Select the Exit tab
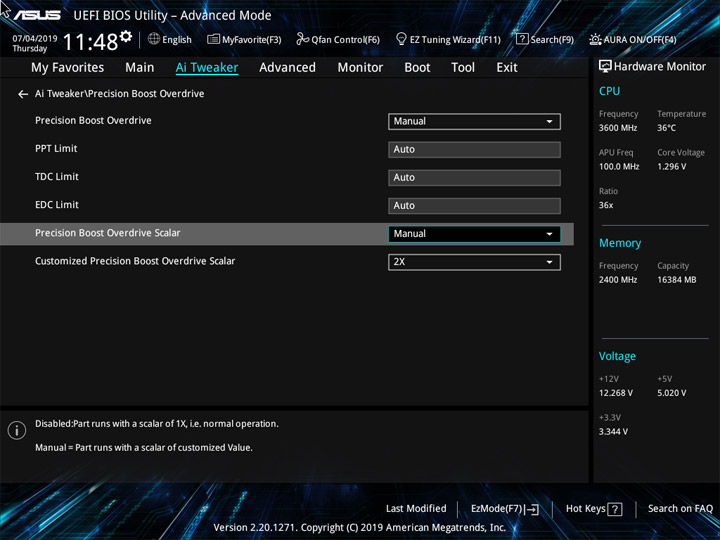The image size is (720, 540). pos(507,68)
